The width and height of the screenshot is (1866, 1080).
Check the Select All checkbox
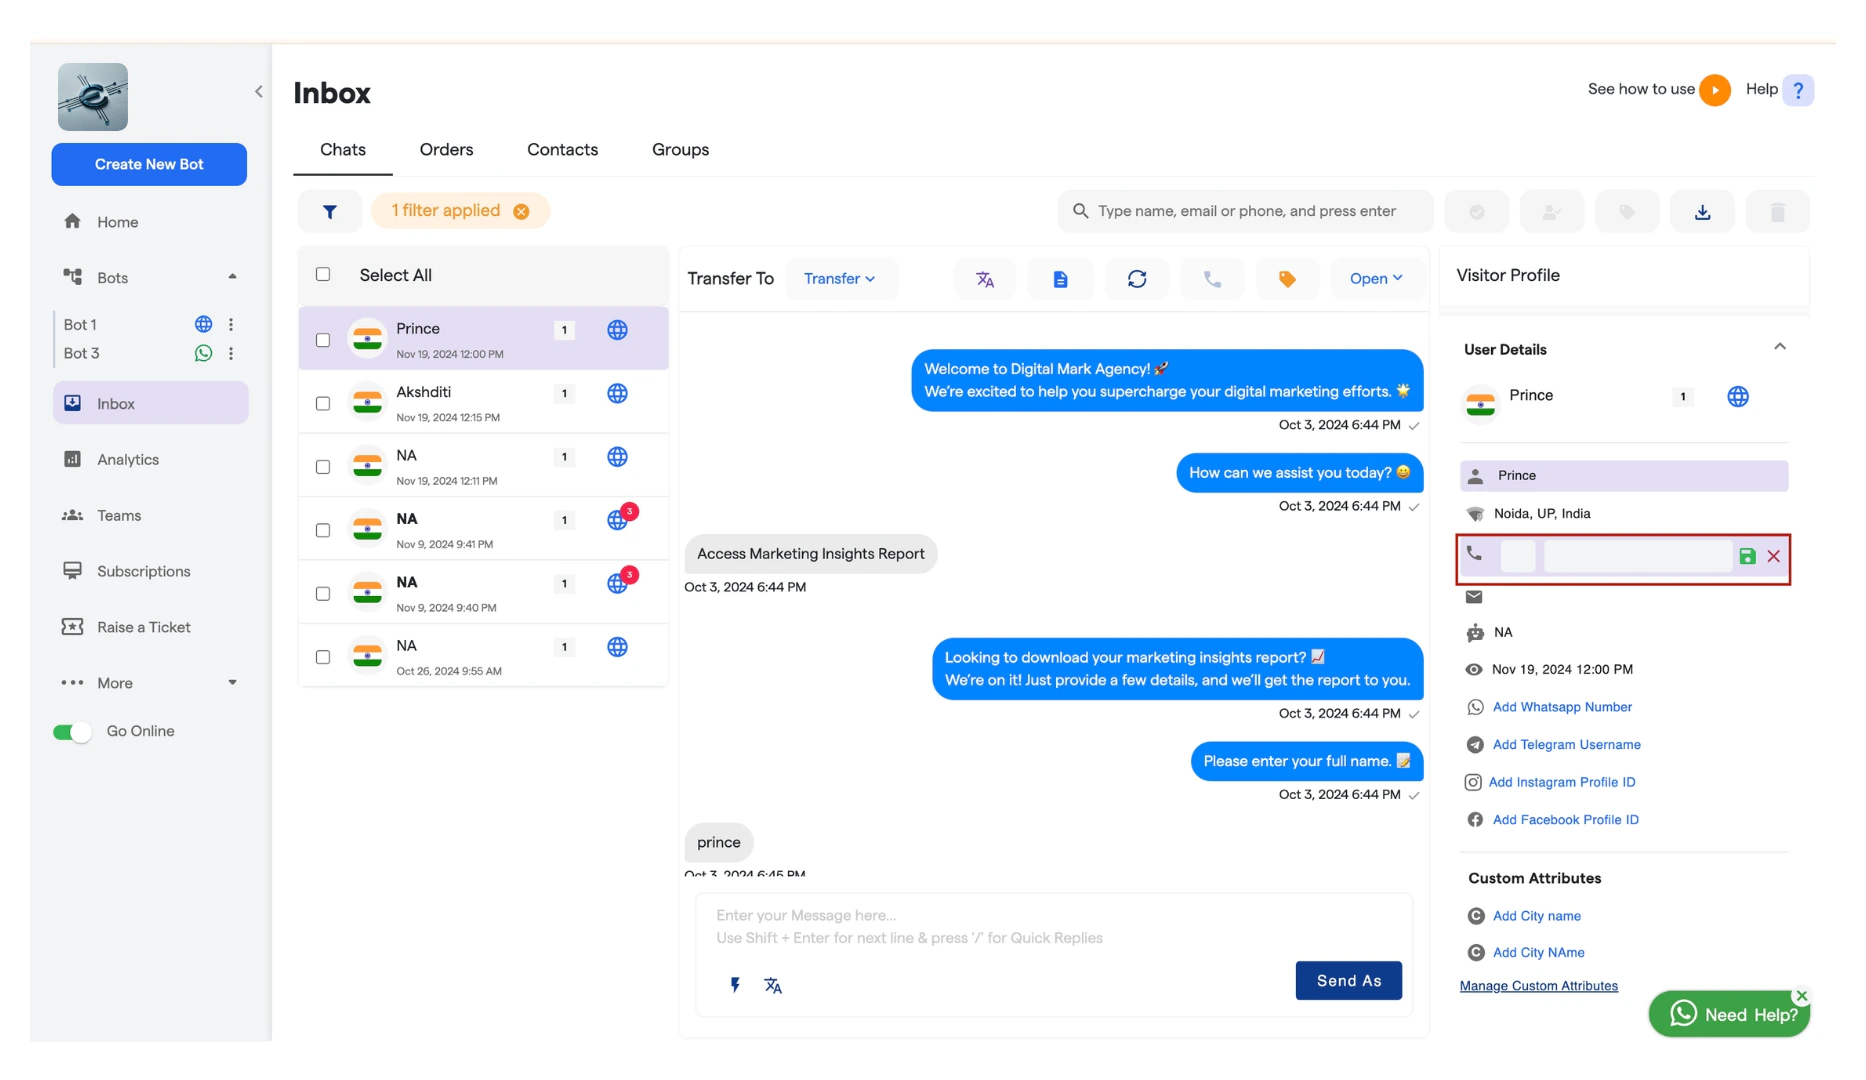coord(323,274)
